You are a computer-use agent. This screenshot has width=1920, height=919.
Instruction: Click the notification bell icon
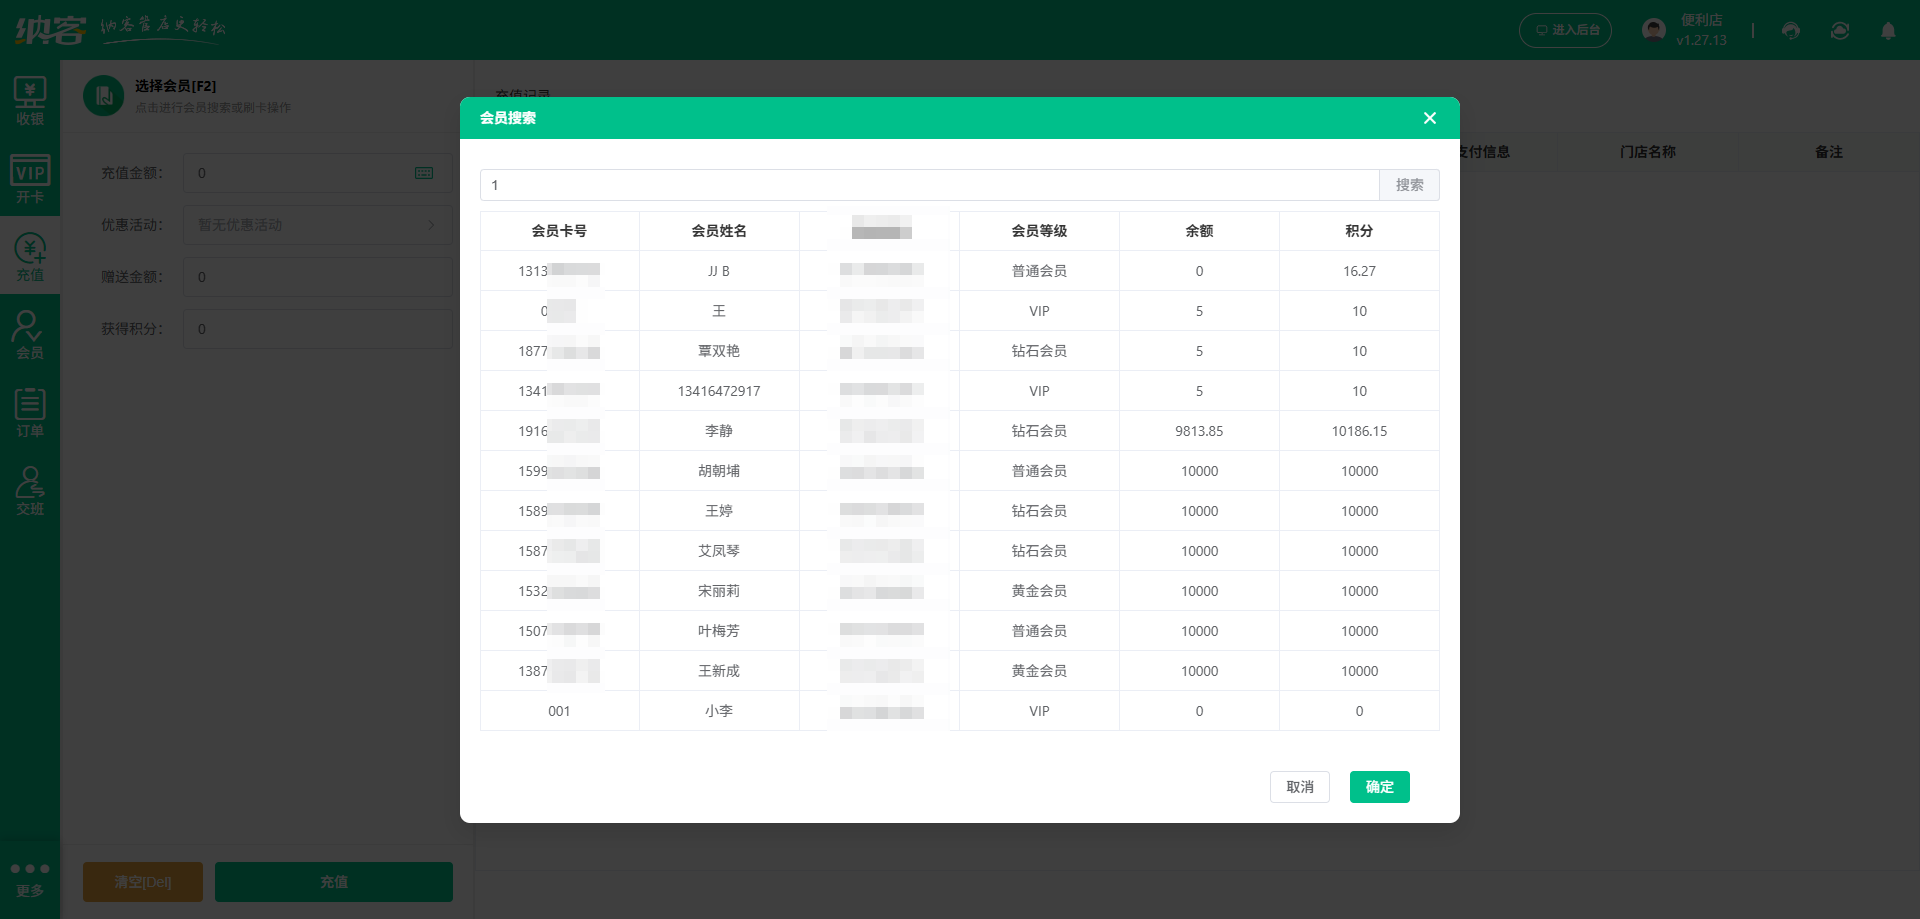coord(1888,31)
